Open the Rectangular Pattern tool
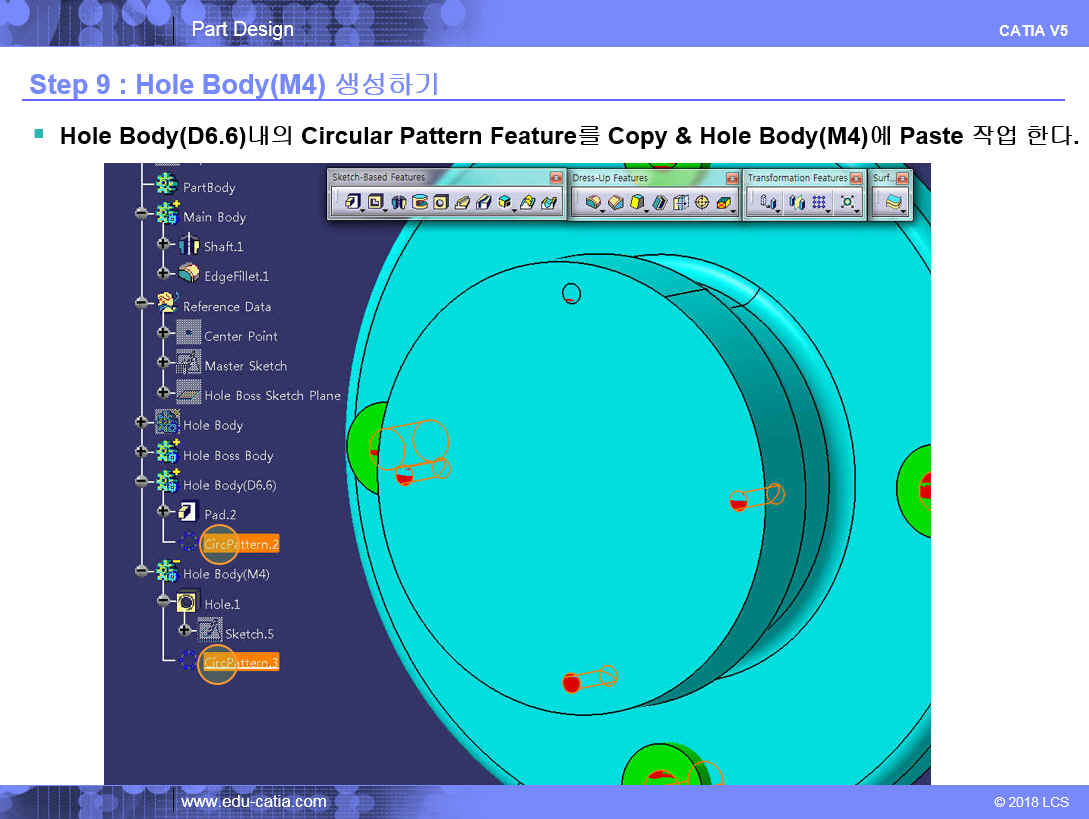Screen dimensions: 1089x819 (820, 203)
